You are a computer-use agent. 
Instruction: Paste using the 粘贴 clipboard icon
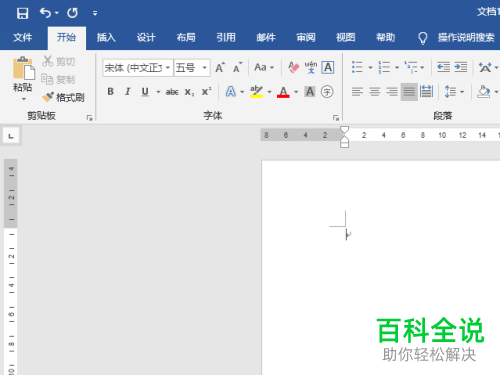click(x=23, y=68)
